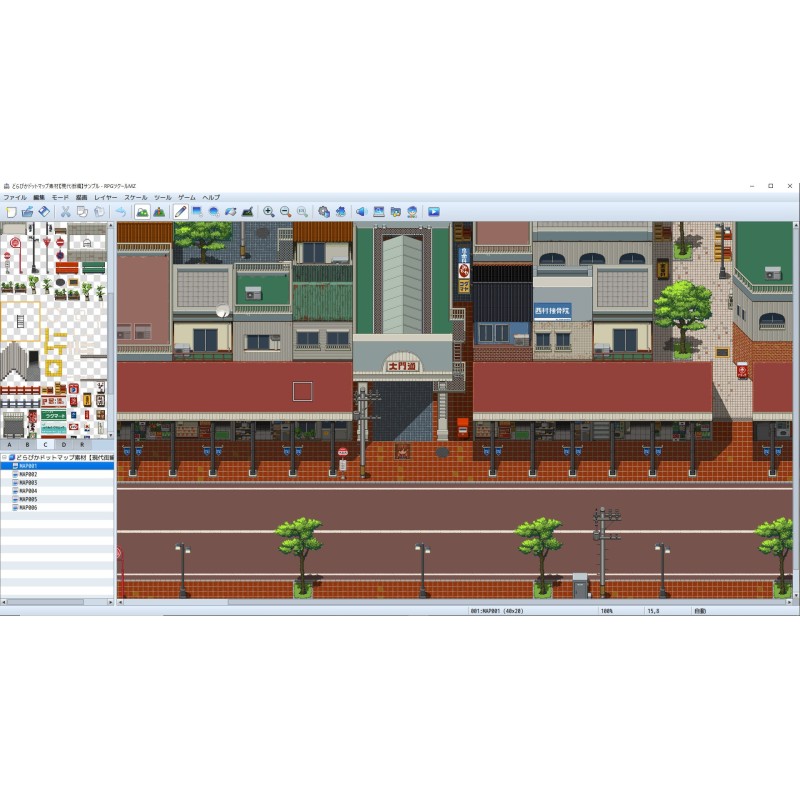Pick the Ellipse drawing tool

coord(213,212)
